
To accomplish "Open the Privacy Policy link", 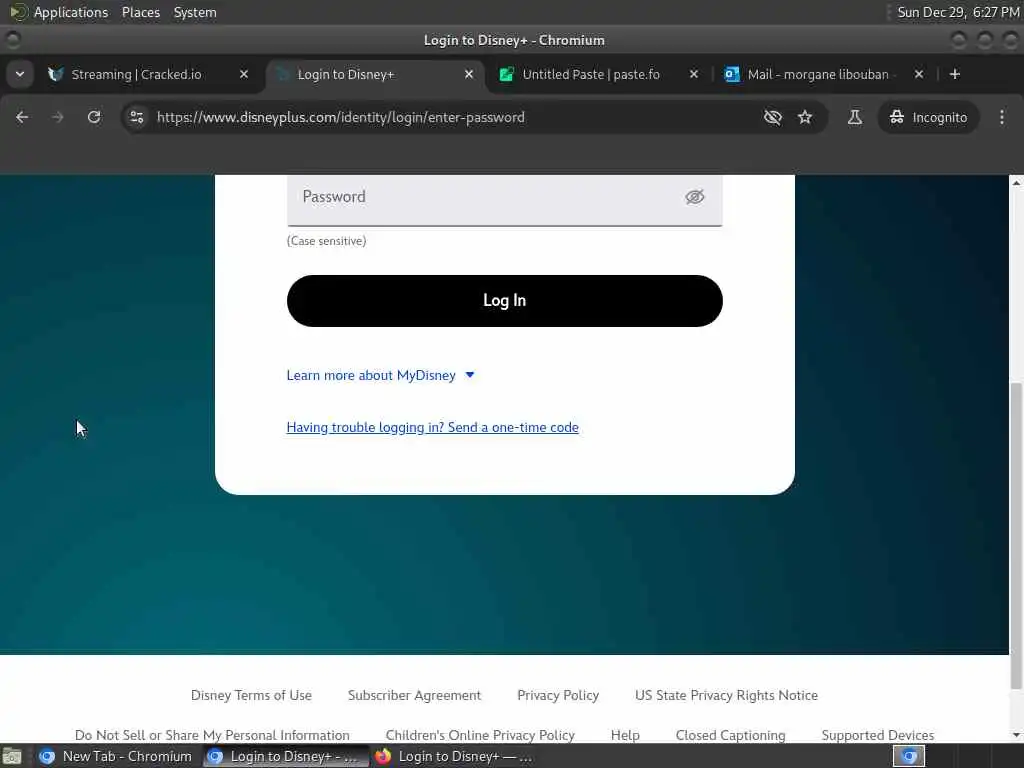I will 558,696.
